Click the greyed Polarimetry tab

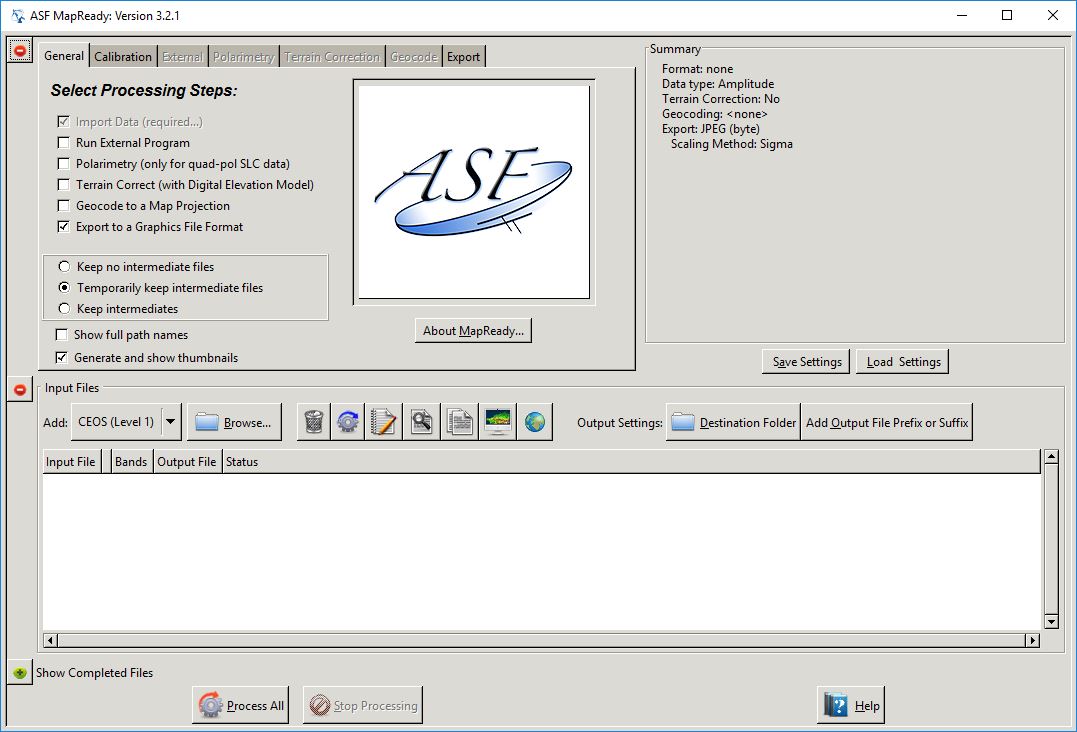point(244,56)
